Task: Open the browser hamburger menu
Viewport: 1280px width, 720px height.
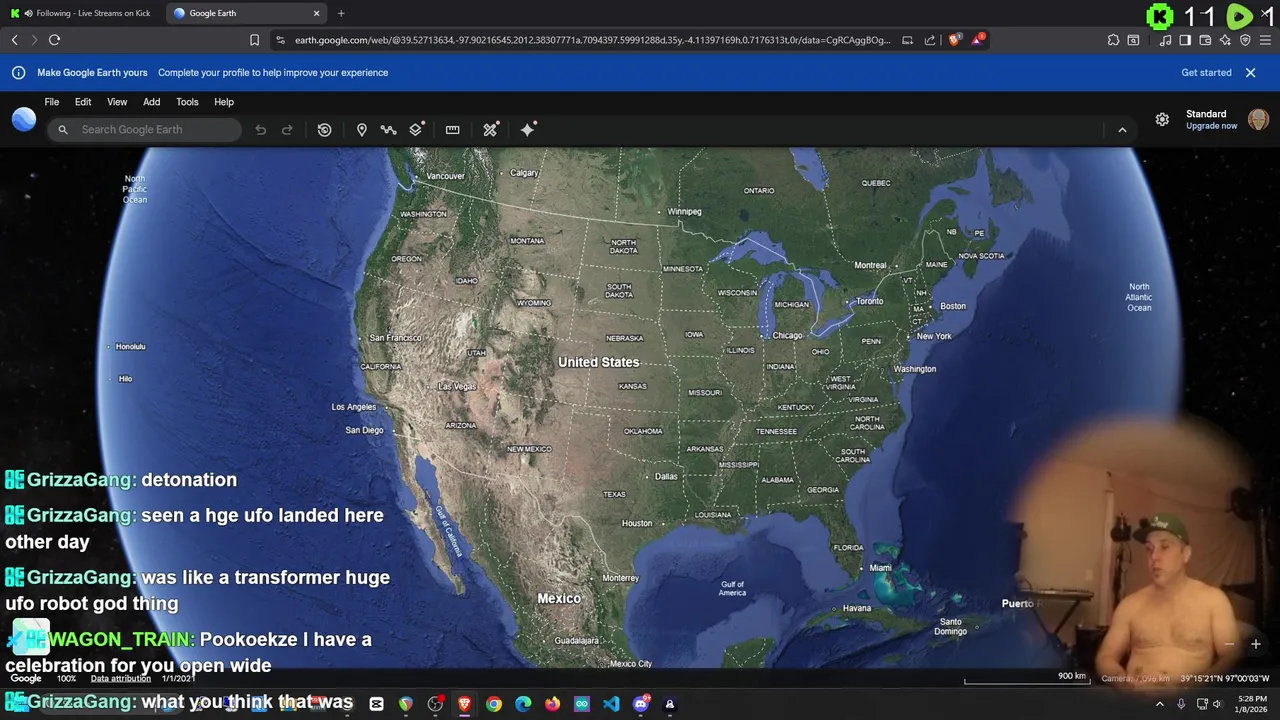Action: click(x=1266, y=40)
